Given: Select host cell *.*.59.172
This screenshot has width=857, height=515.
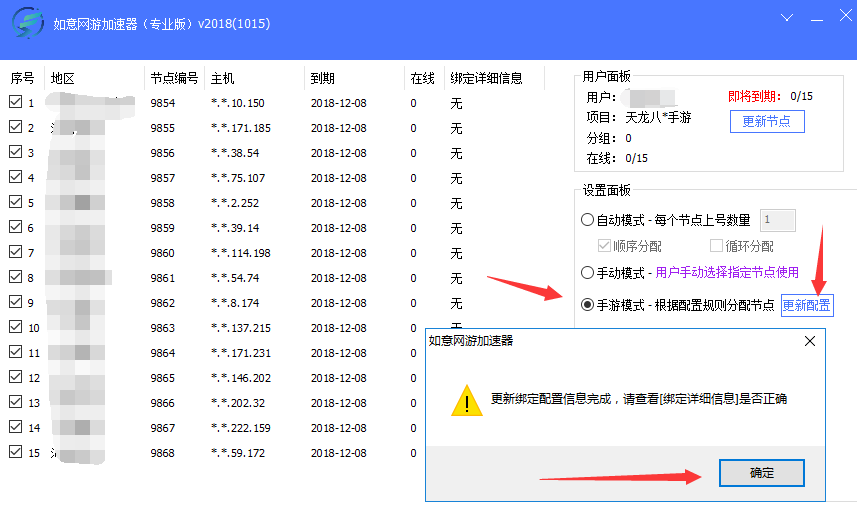Looking at the screenshot, I should tap(238, 453).
